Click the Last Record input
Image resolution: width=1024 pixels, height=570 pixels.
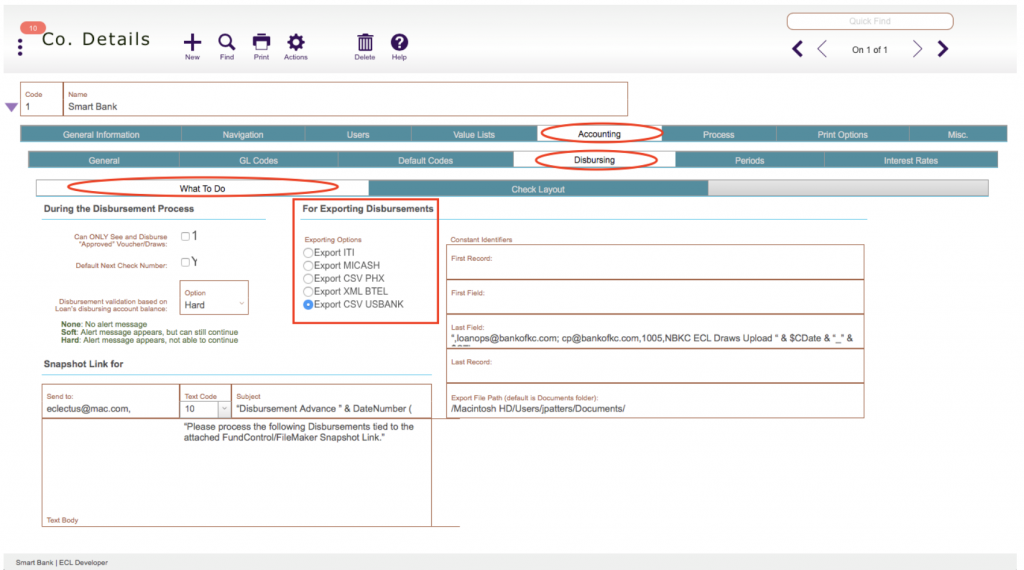pyautogui.click(x=655, y=366)
